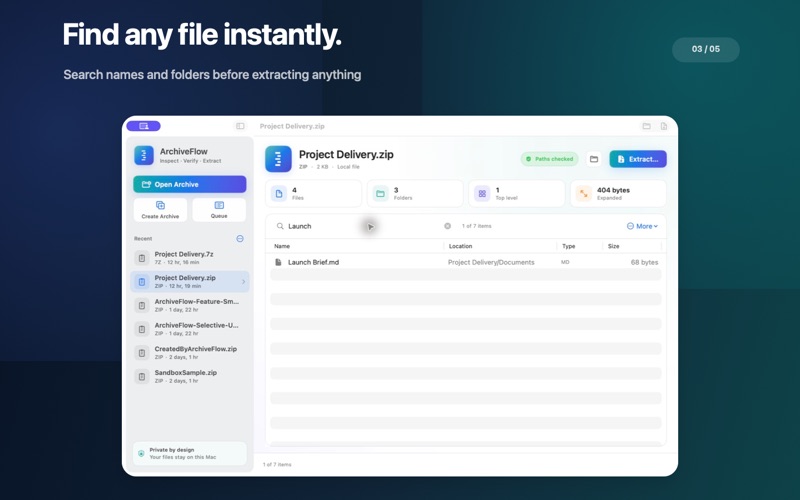Click the 4 Files stat card
This screenshot has width=800, height=500.
pyautogui.click(x=313, y=193)
